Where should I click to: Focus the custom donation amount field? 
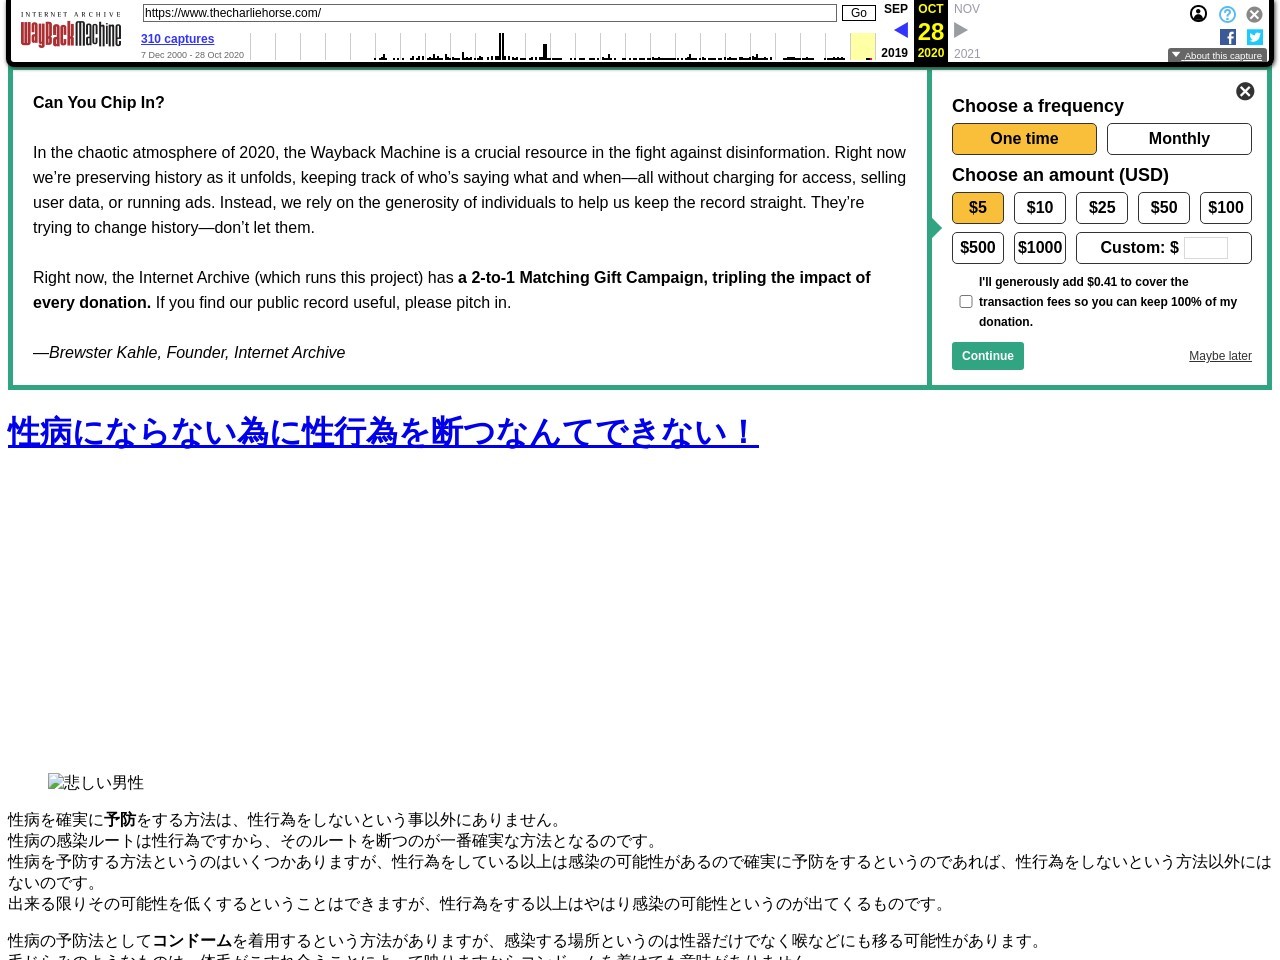1205,248
